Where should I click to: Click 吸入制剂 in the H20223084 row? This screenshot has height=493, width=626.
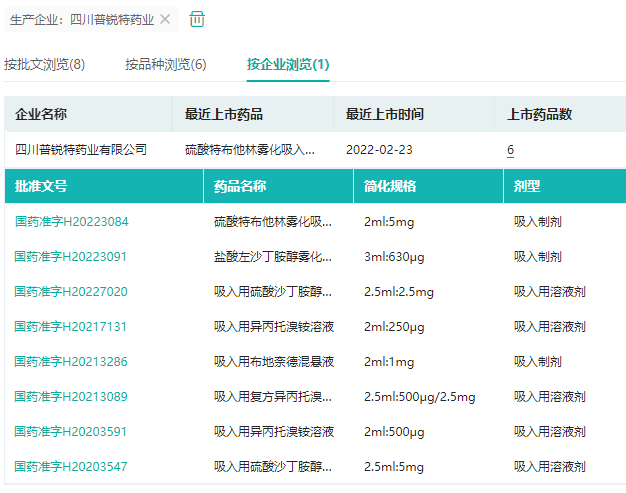point(538,222)
